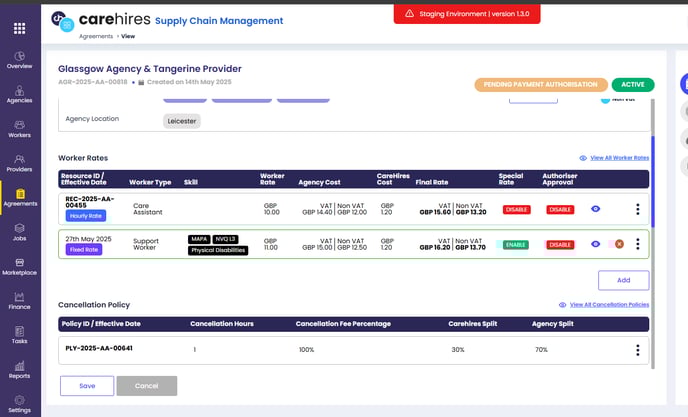Click the staging environment warning icon
688x417 pixels.
(x=409, y=14)
